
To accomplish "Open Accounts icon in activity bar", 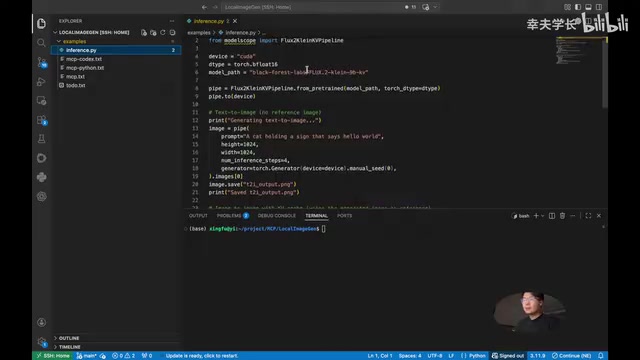I will tap(41, 322).
